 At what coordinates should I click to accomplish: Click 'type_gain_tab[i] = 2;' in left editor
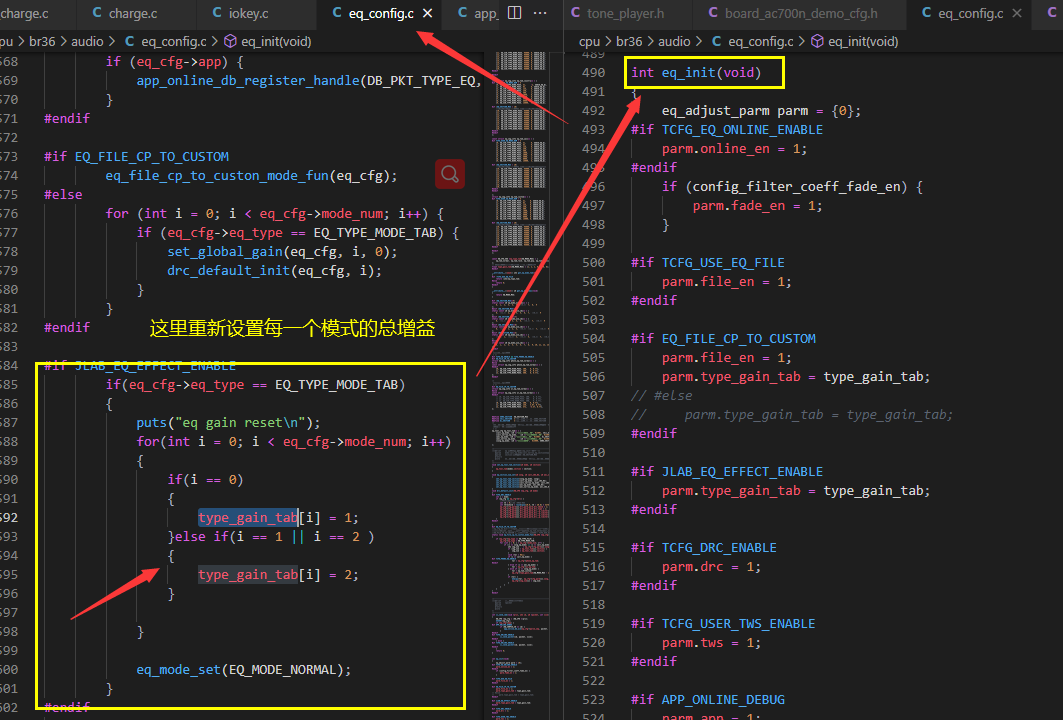click(278, 574)
